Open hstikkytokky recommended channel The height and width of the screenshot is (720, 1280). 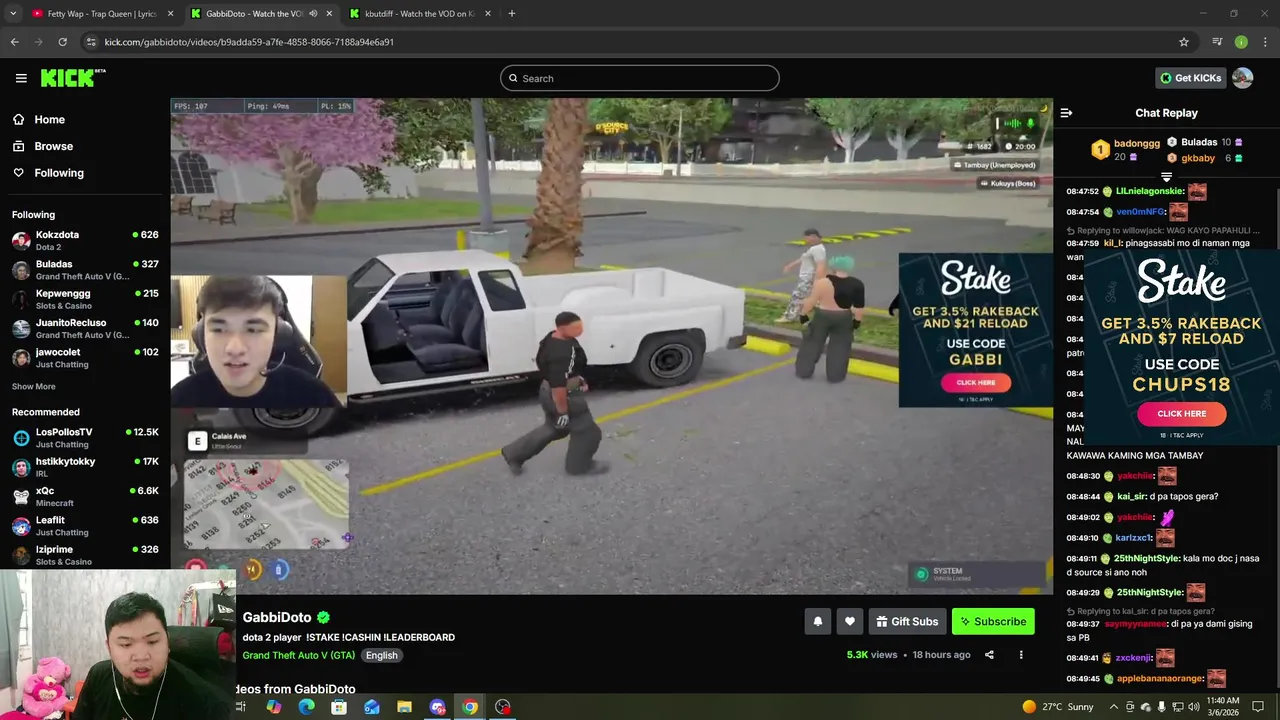point(85,467)
